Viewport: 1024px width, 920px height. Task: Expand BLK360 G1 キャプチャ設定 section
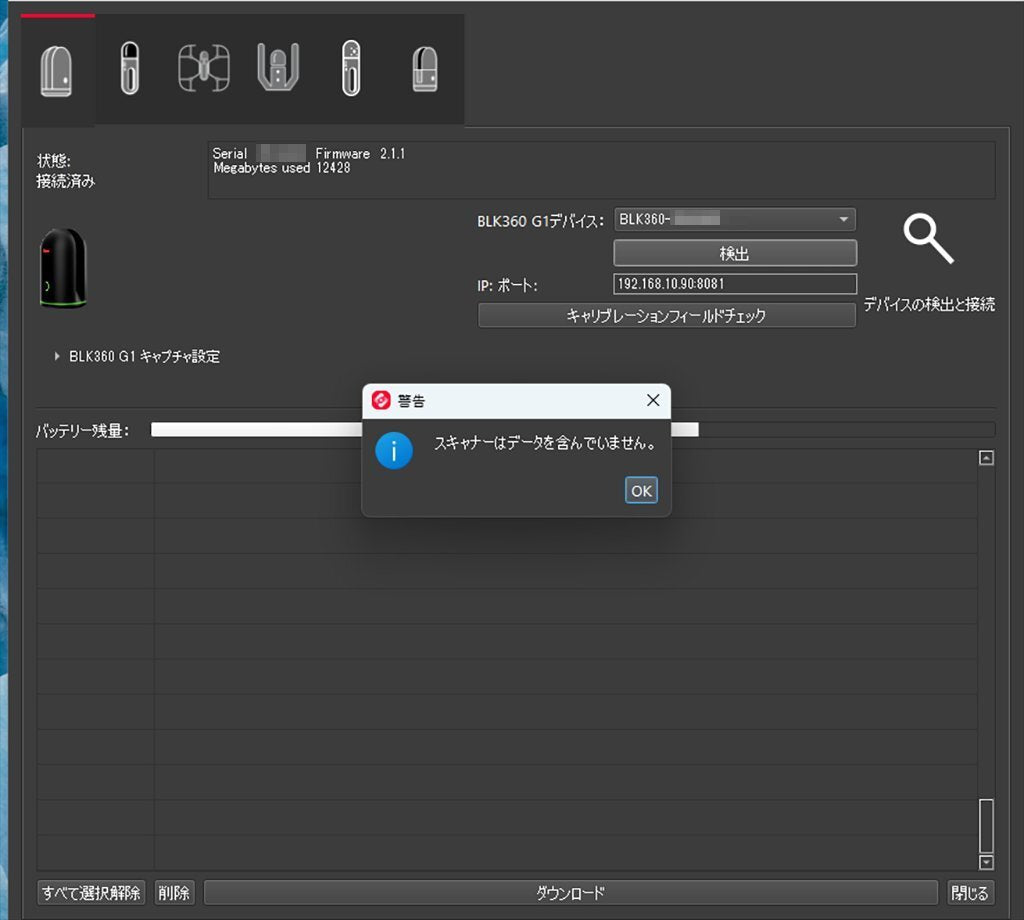point(57,357)
